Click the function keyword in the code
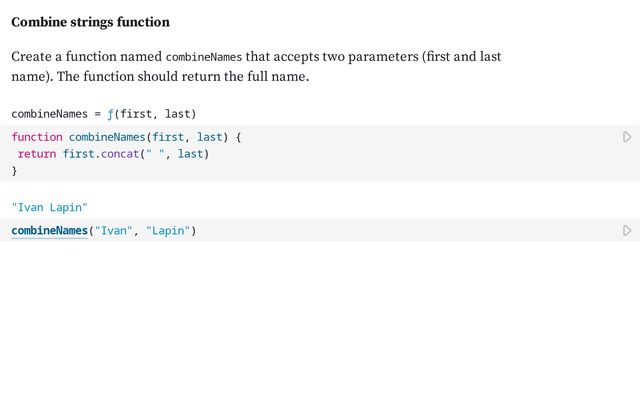This screenshot has width=640, height=400. coord(36,137)
